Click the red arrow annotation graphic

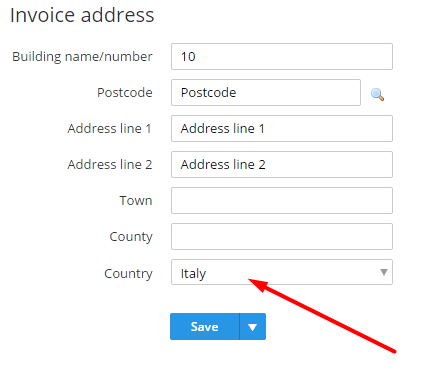[322, 316]
